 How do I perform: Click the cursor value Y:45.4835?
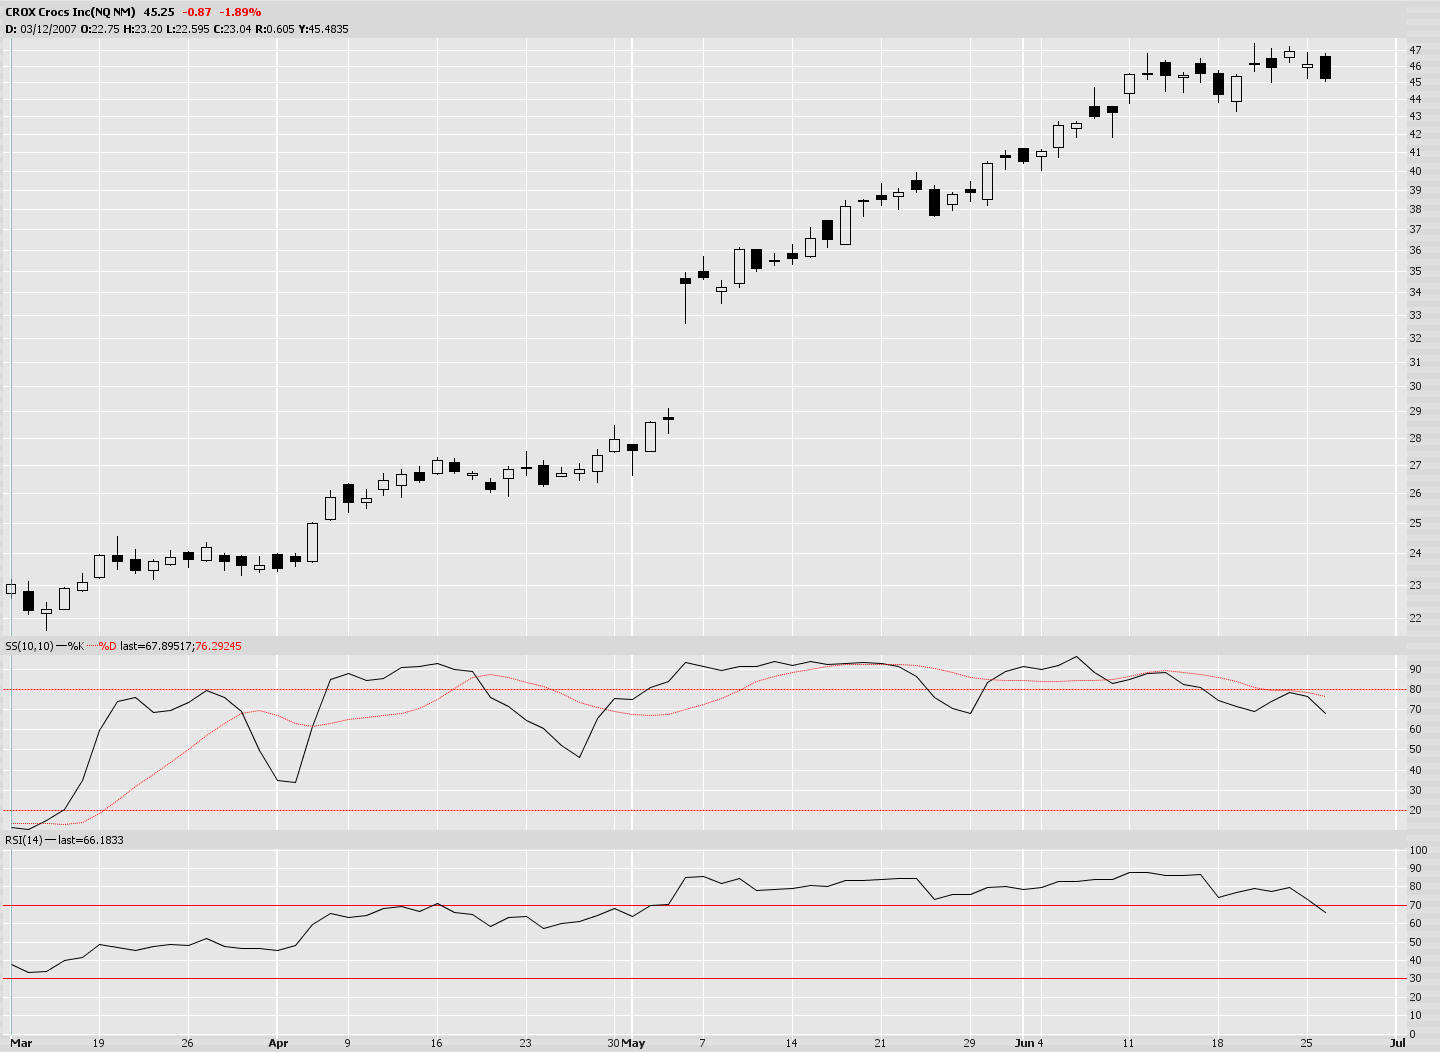coord(323,29)
